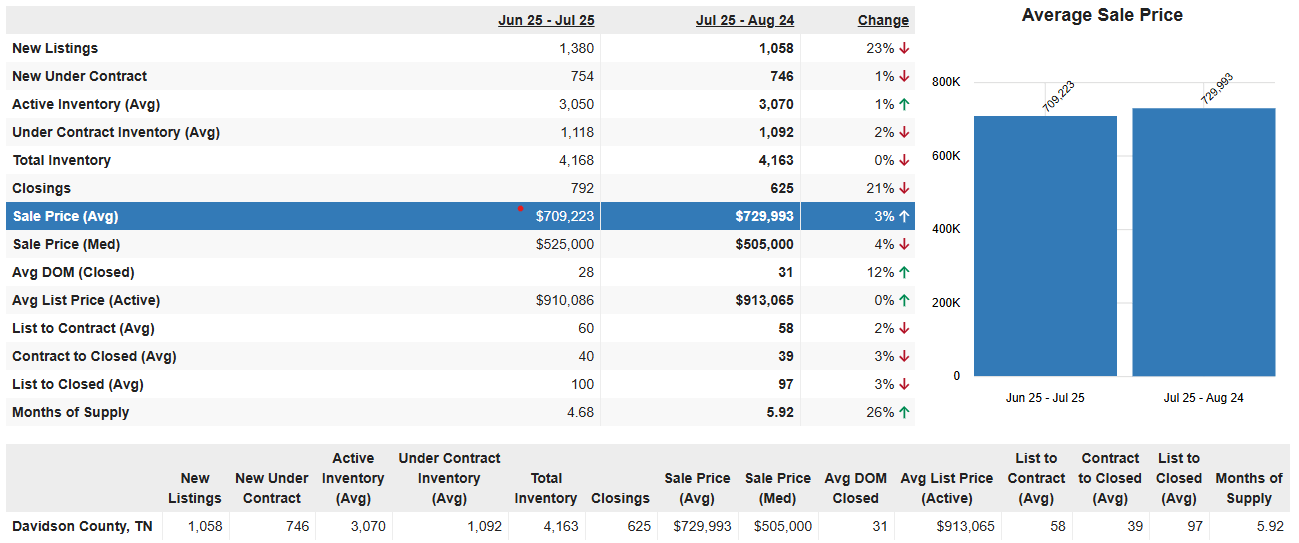Select the Jul 25 - Aug 24 column header
This screenshot has height=543, width=1299.
(745, 20)
